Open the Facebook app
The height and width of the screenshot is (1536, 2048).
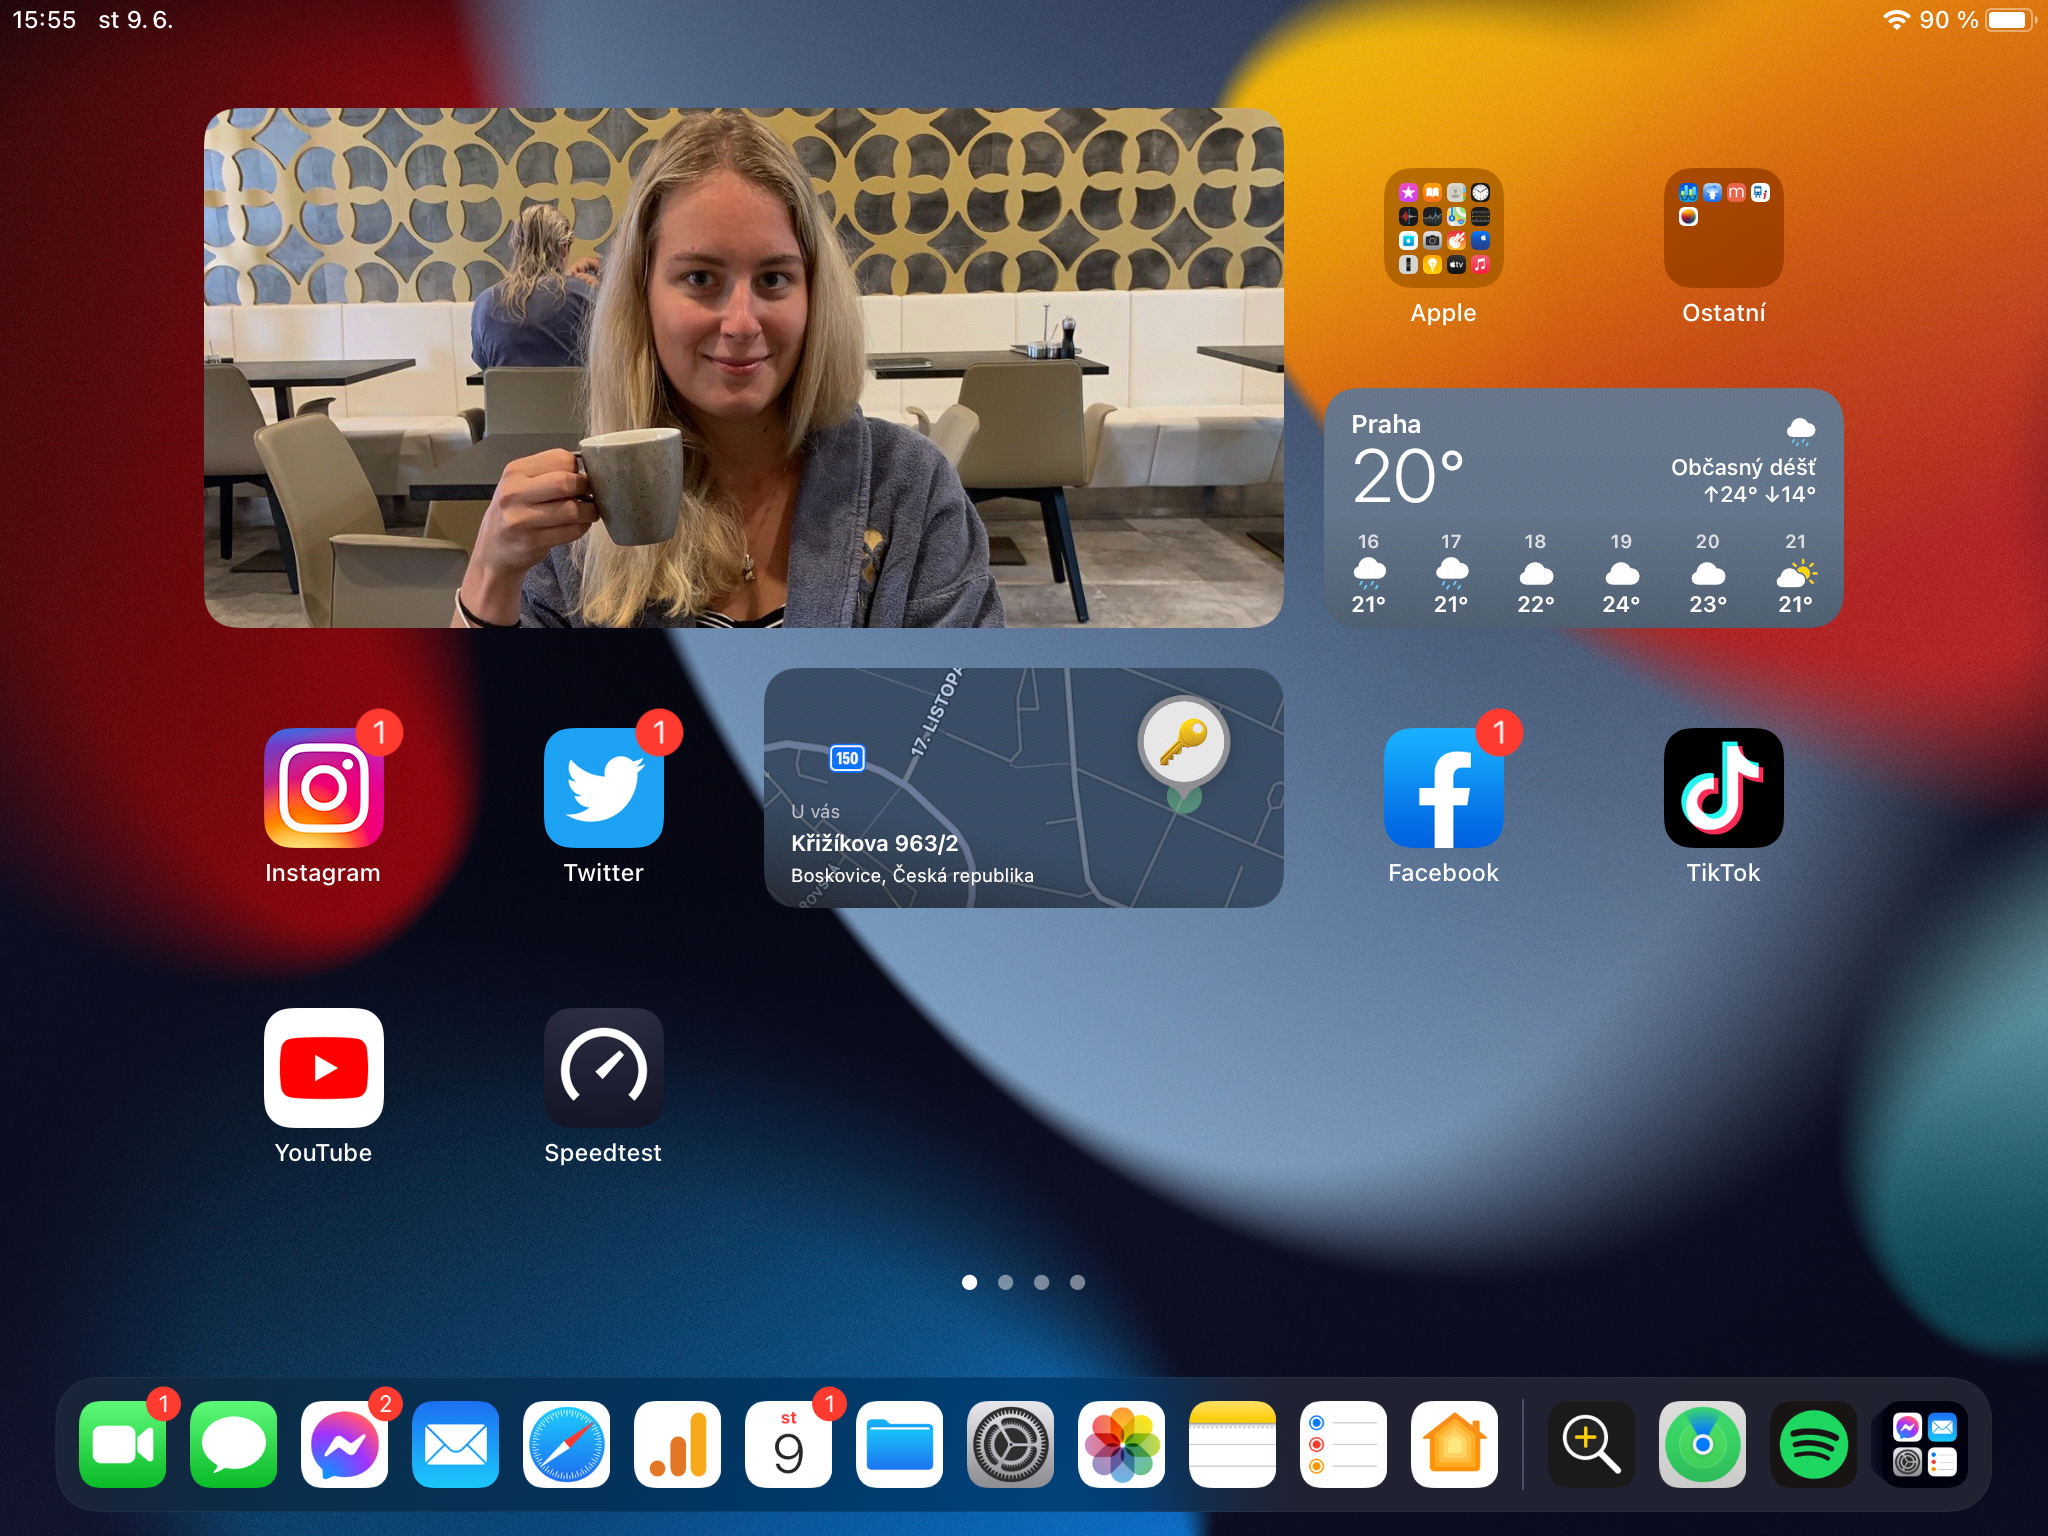coord(1443,788)
